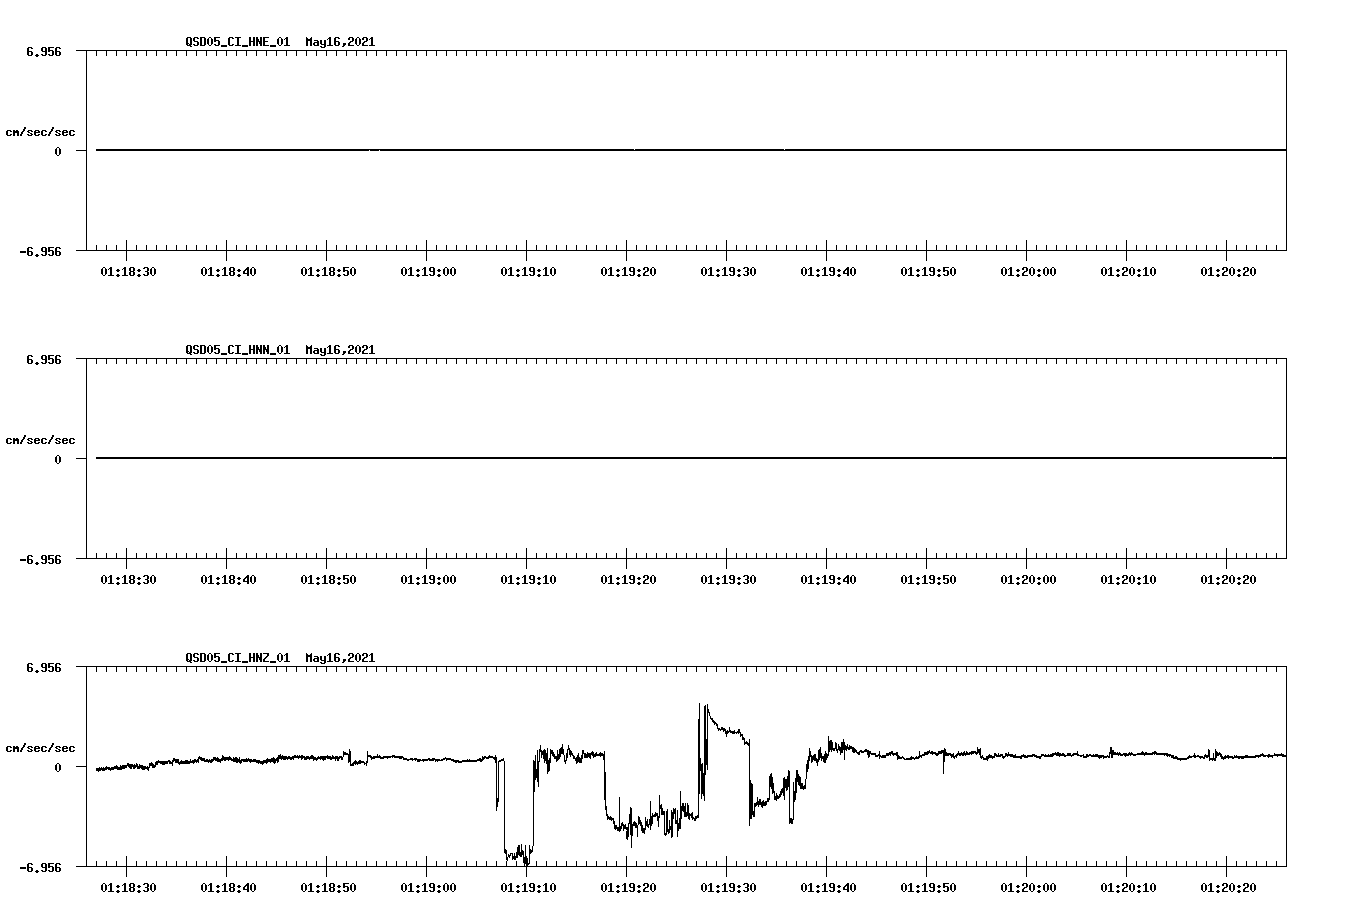Click the largest upward spike on the HNZ trace

coord(700,707)
